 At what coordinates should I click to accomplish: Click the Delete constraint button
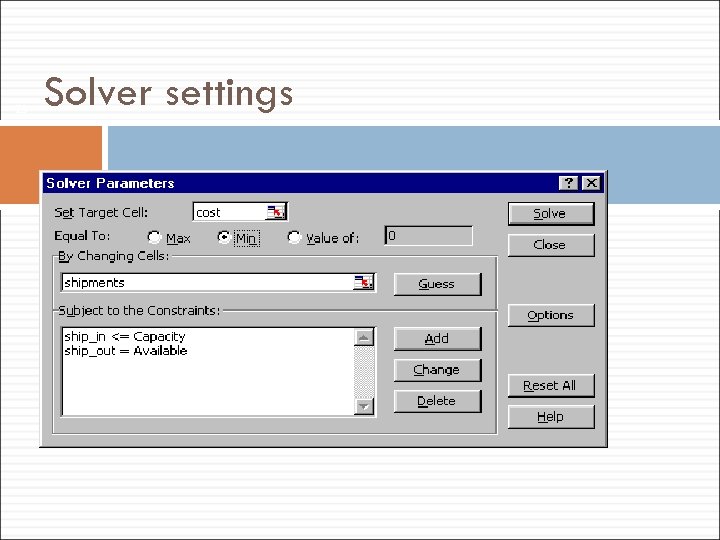coord(438,401)
